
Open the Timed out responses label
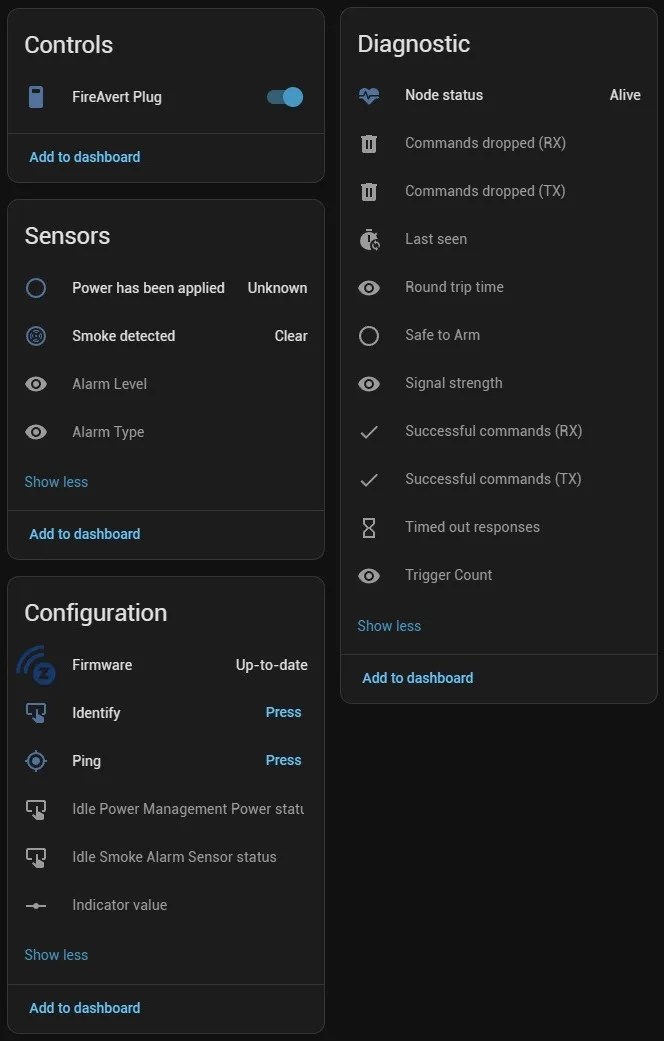point(473,527)
